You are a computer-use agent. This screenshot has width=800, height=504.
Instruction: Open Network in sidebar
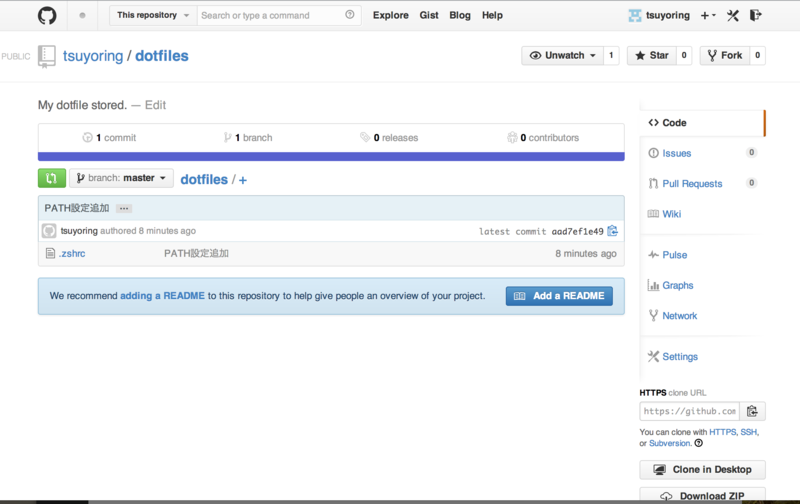click(x=680, y=316)
